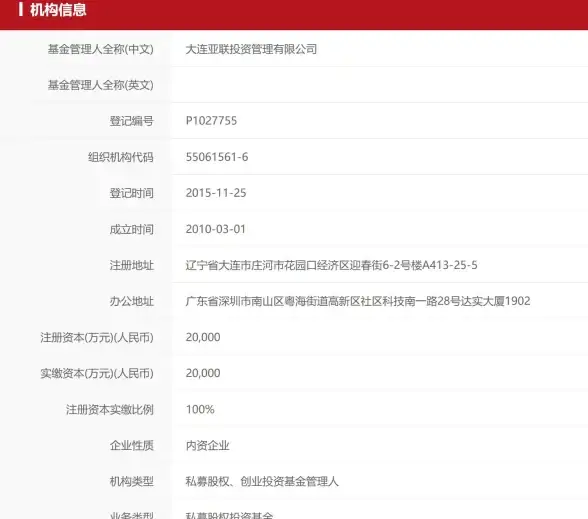Click the 组织机构代码 label

[x=121, y=157]
